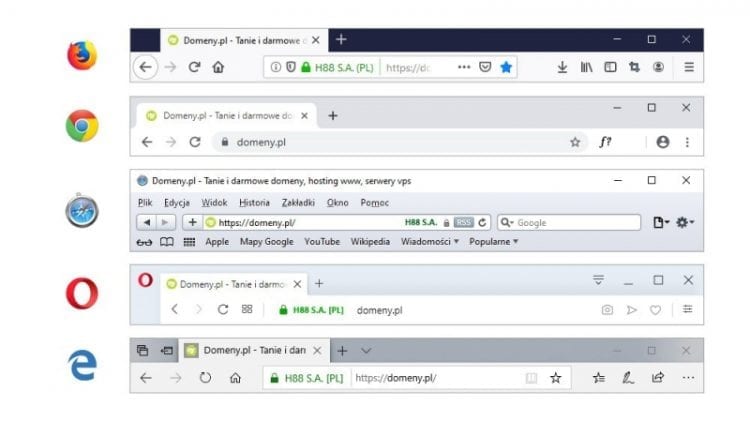Open Chrome profile avatar icon
750x421 pixels.
pyautogui.click(x=662, y=142)
